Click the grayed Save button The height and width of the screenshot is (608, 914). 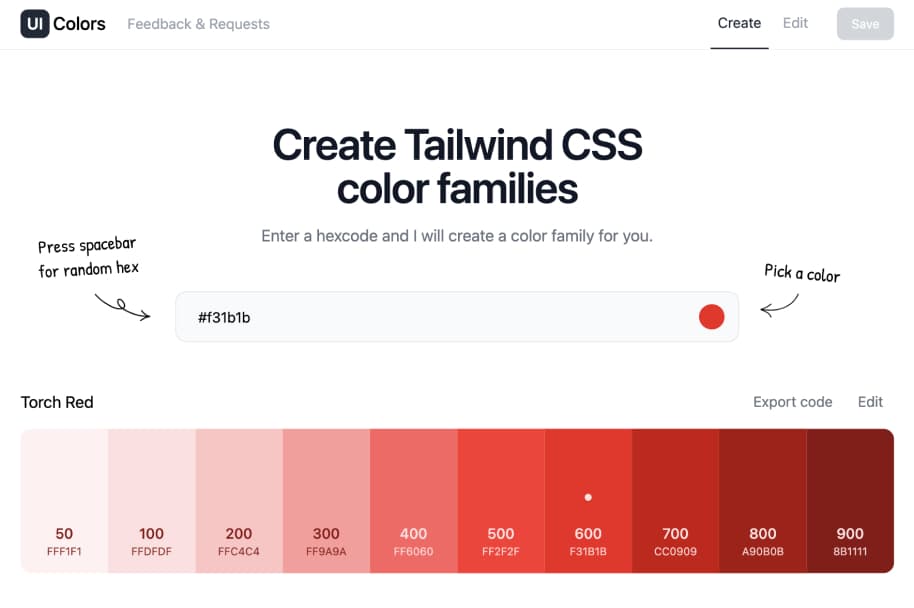pos(864,23)
